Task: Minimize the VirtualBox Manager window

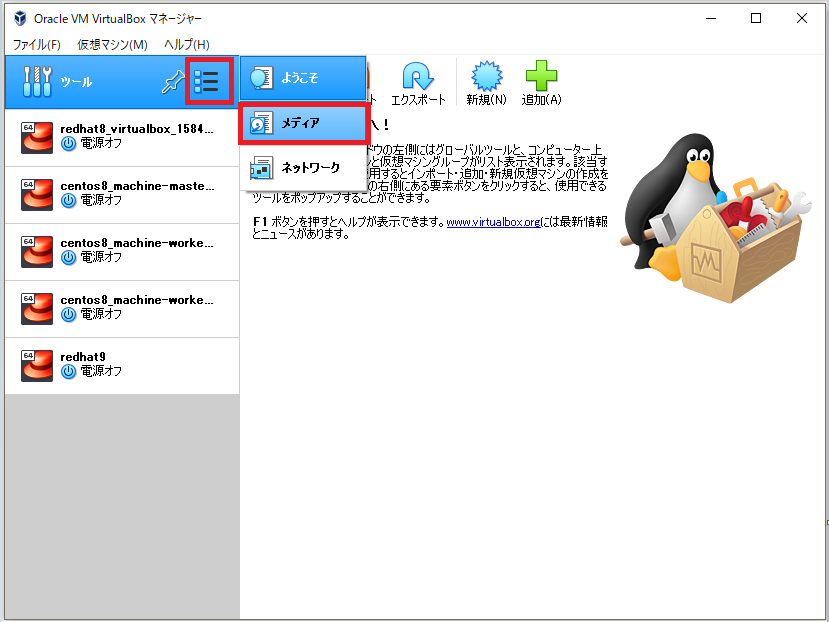Action: point(711,18)
